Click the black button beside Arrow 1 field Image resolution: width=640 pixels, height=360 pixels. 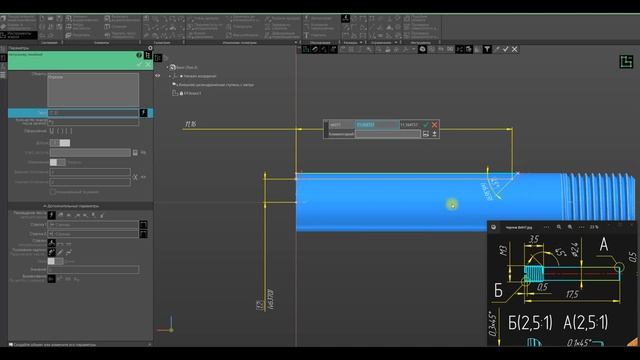click(144, 224)
